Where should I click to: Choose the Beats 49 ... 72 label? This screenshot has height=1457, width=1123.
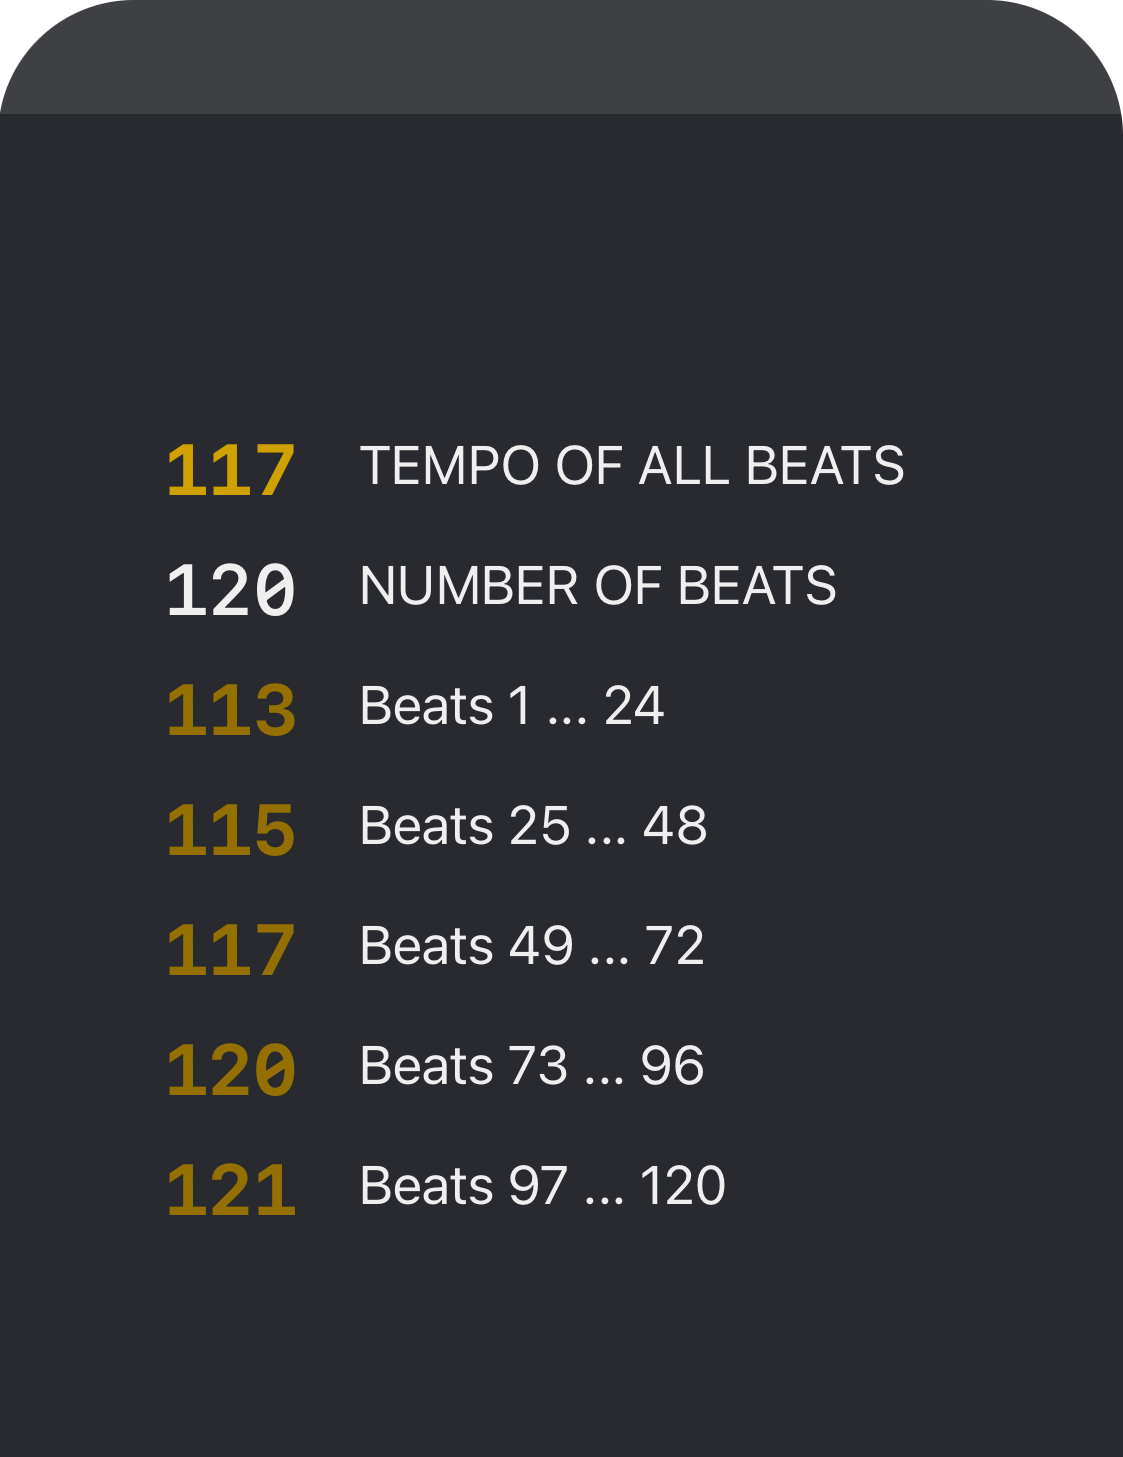point(533,946)
